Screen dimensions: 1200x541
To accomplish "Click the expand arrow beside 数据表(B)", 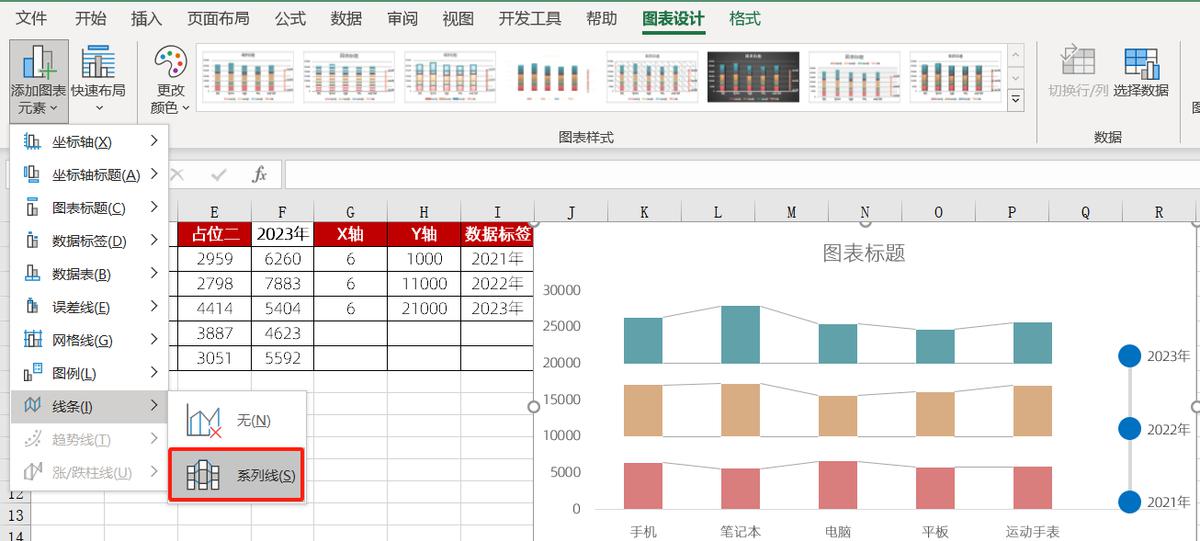I will [x=154, y=273].
